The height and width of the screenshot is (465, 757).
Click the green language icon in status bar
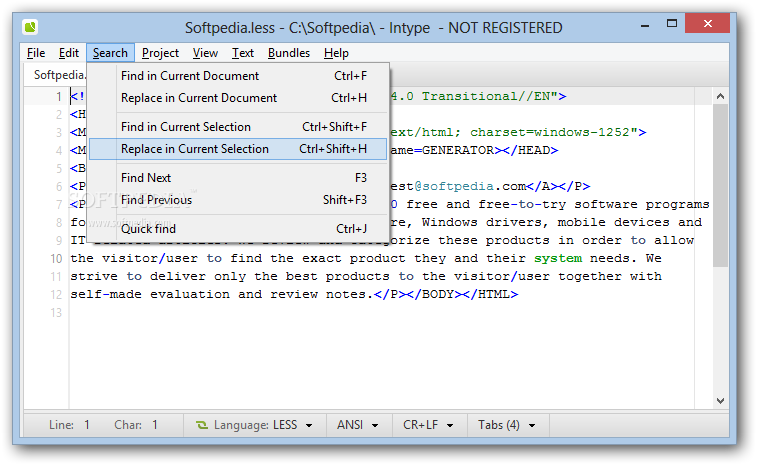tap(201, 425)
